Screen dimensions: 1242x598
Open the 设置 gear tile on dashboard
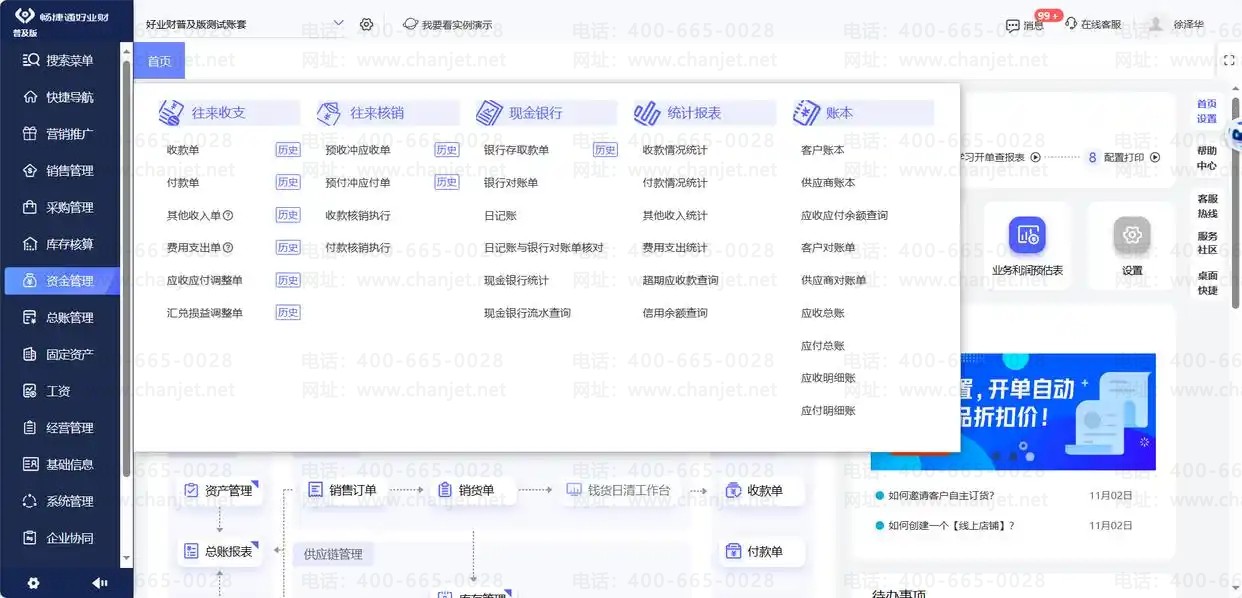coord(1132,236)
